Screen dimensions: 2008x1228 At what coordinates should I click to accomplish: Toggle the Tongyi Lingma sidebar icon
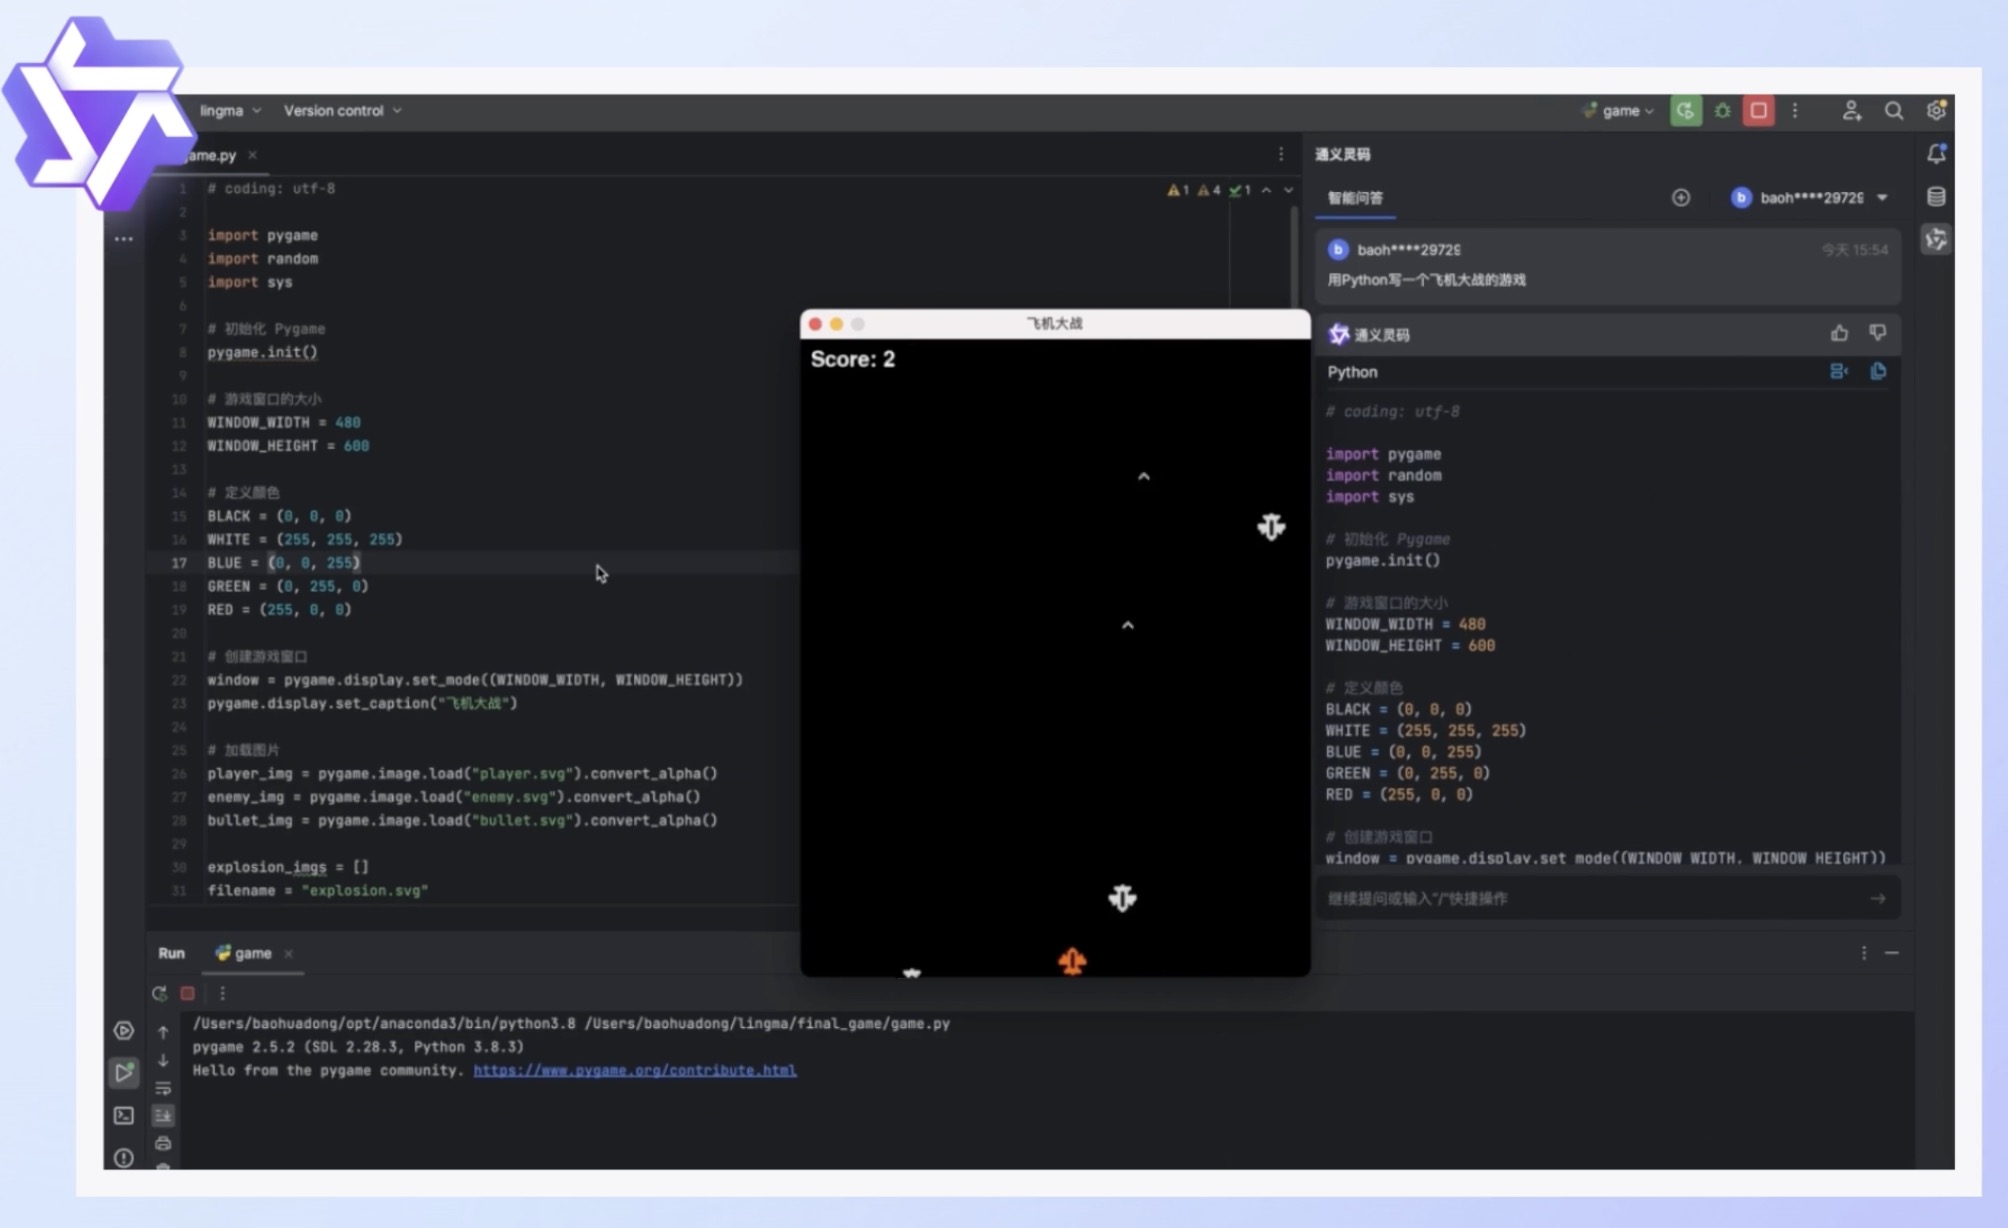[1936, 239]
